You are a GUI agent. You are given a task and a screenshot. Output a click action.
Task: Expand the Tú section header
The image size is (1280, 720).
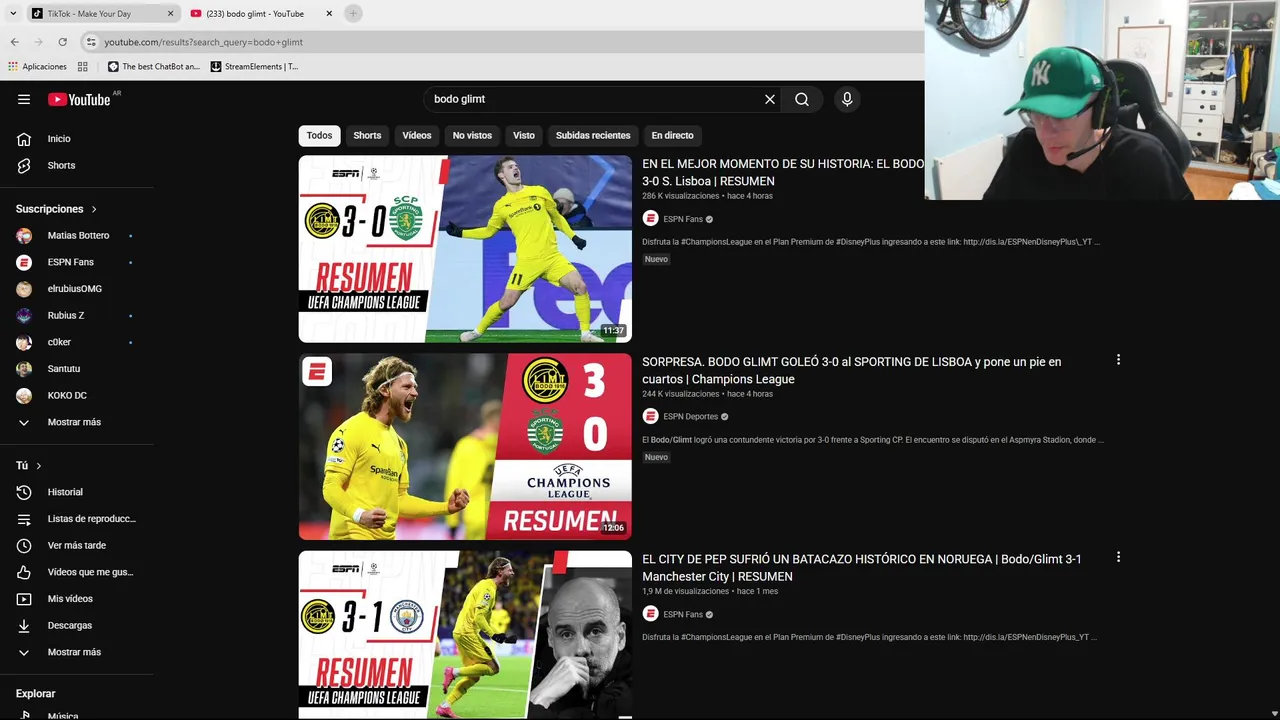29,466
